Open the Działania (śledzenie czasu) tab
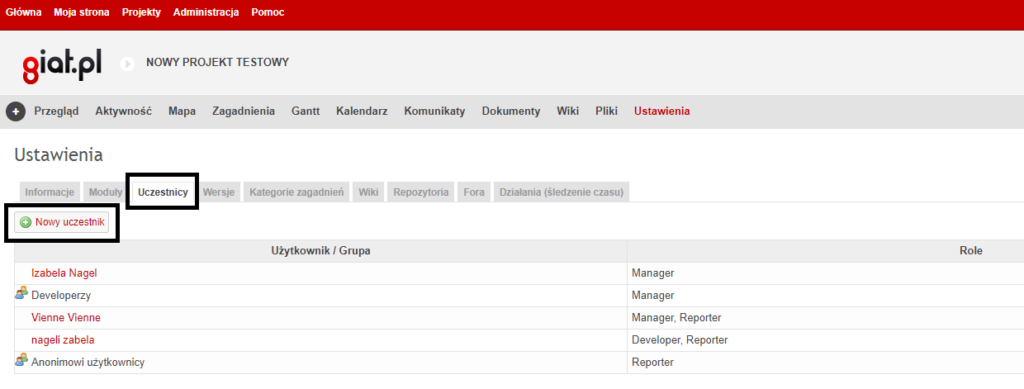Screen dimensions: 1024x389 pyautogui.click(x=562, y=193)
